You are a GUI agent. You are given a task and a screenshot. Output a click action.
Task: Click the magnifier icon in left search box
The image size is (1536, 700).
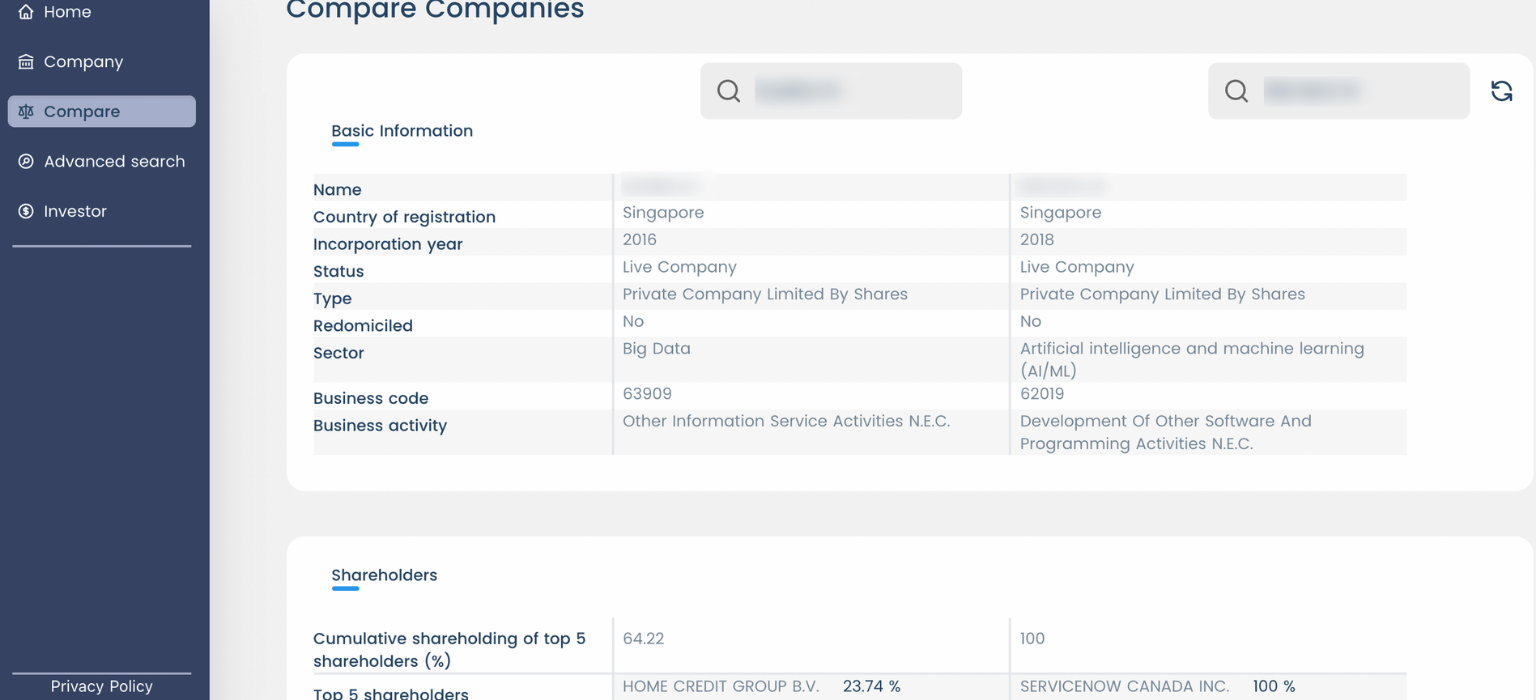[727, 91]
